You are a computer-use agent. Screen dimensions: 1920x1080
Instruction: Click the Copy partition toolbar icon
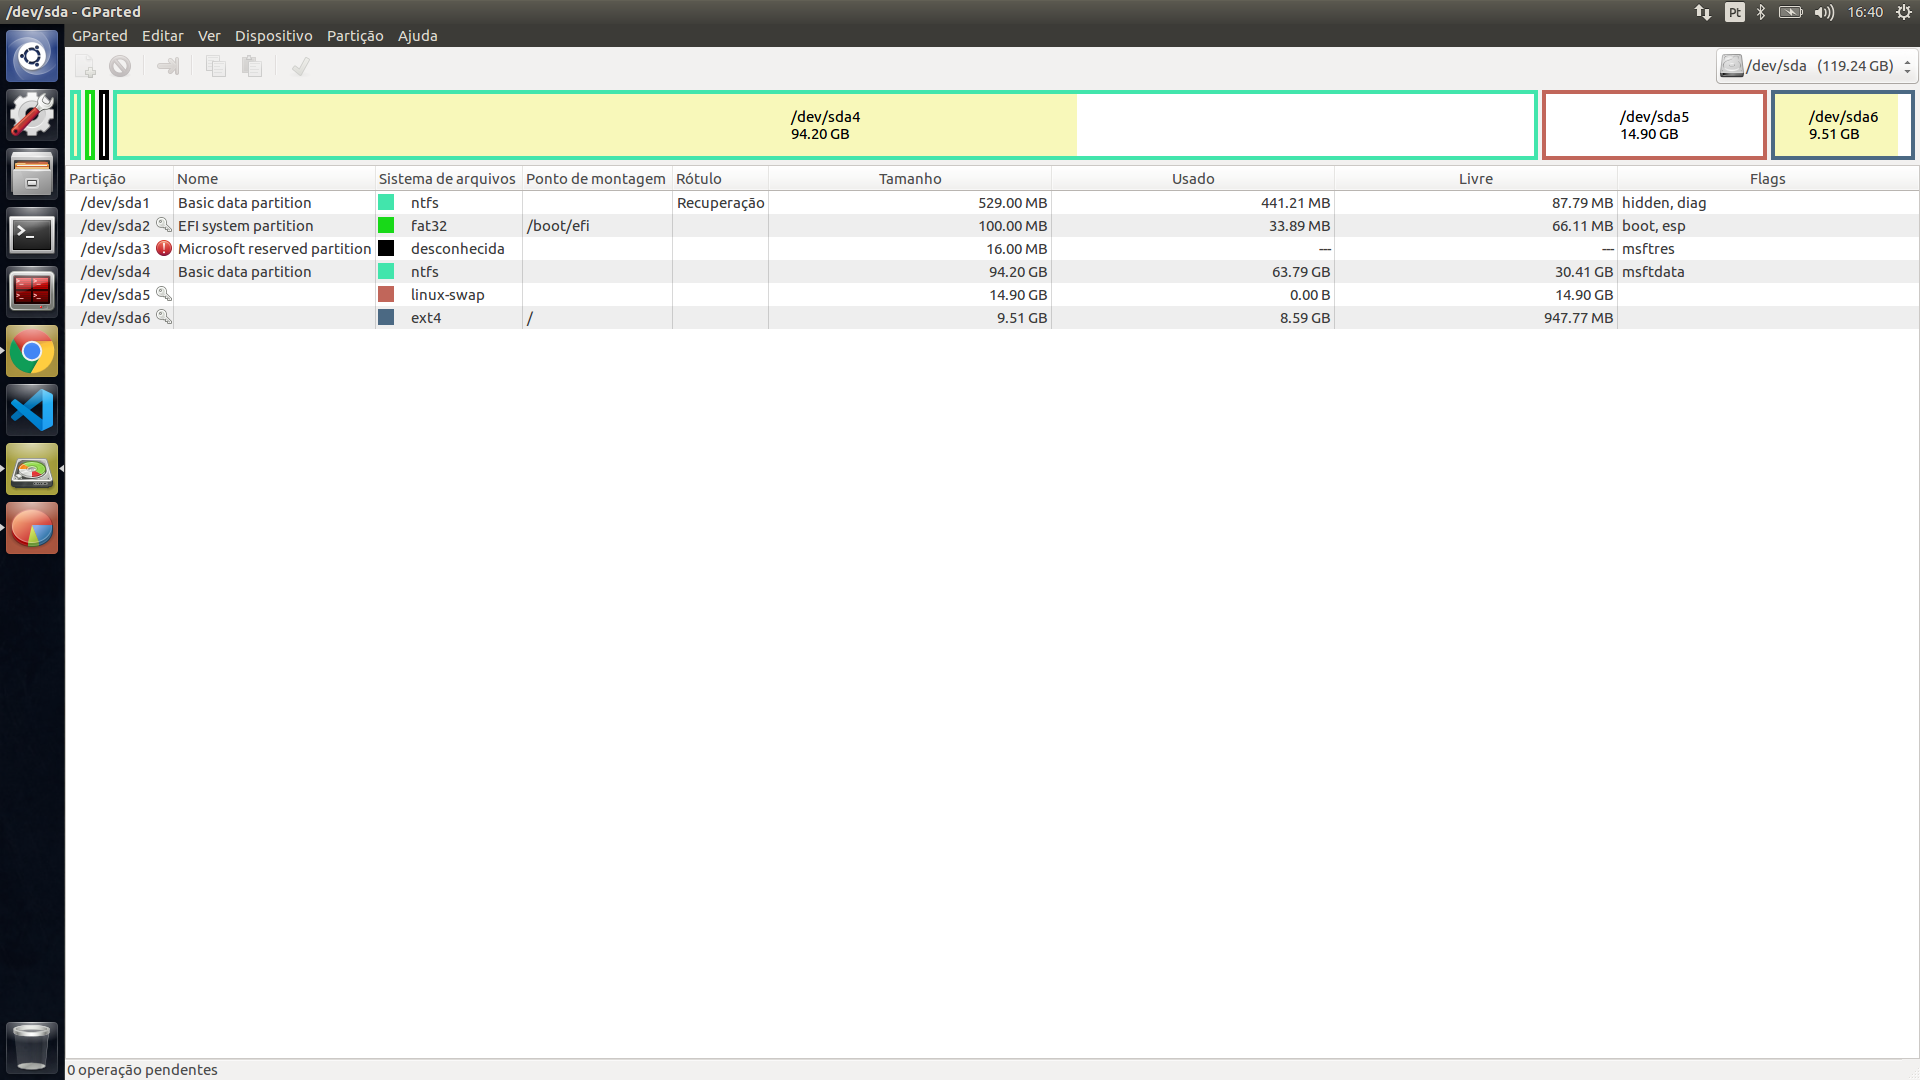[x=215, y=67]
